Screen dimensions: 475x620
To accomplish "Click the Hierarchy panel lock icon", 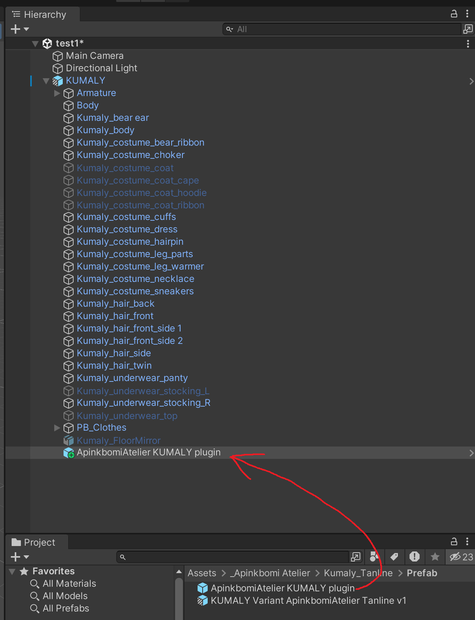I will [x=454, y=14].
